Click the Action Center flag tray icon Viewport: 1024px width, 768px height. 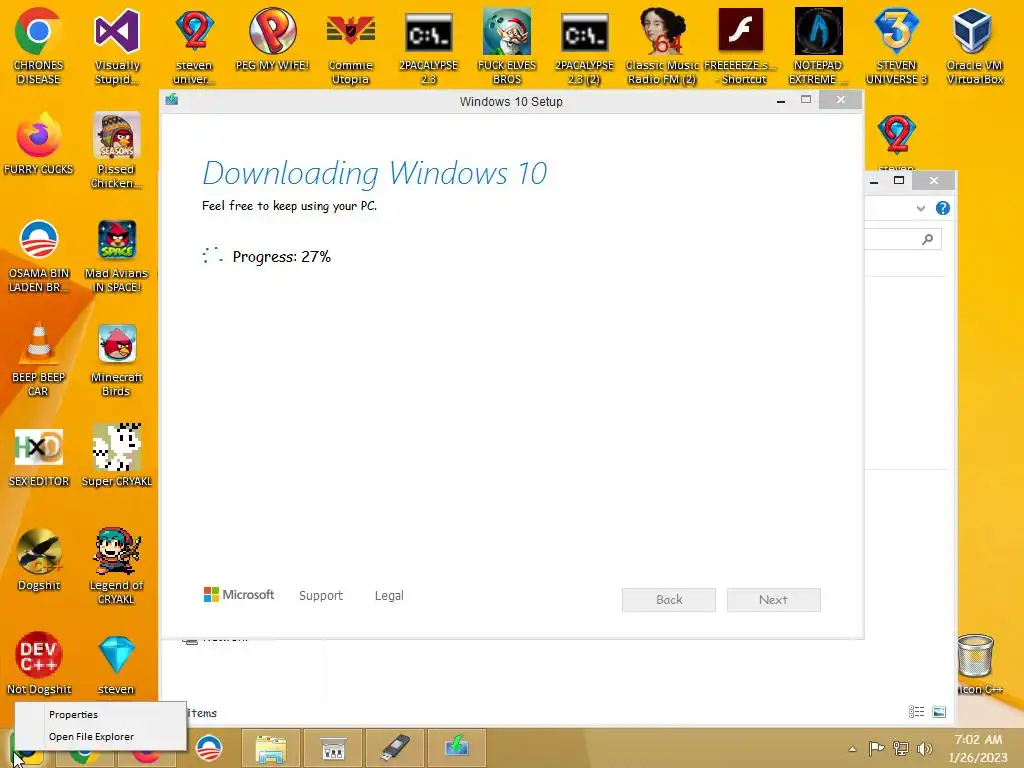coord(876,748)
